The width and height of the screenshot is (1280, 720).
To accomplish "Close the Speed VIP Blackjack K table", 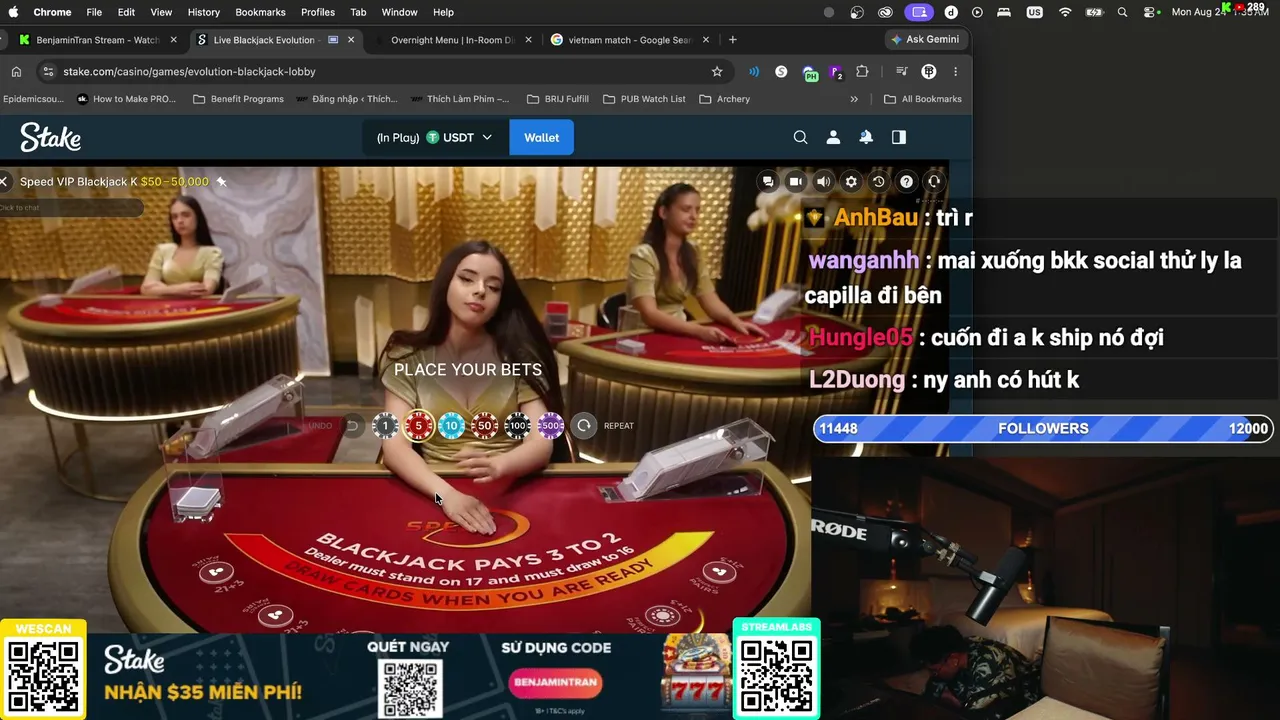I will click(4, 182).
